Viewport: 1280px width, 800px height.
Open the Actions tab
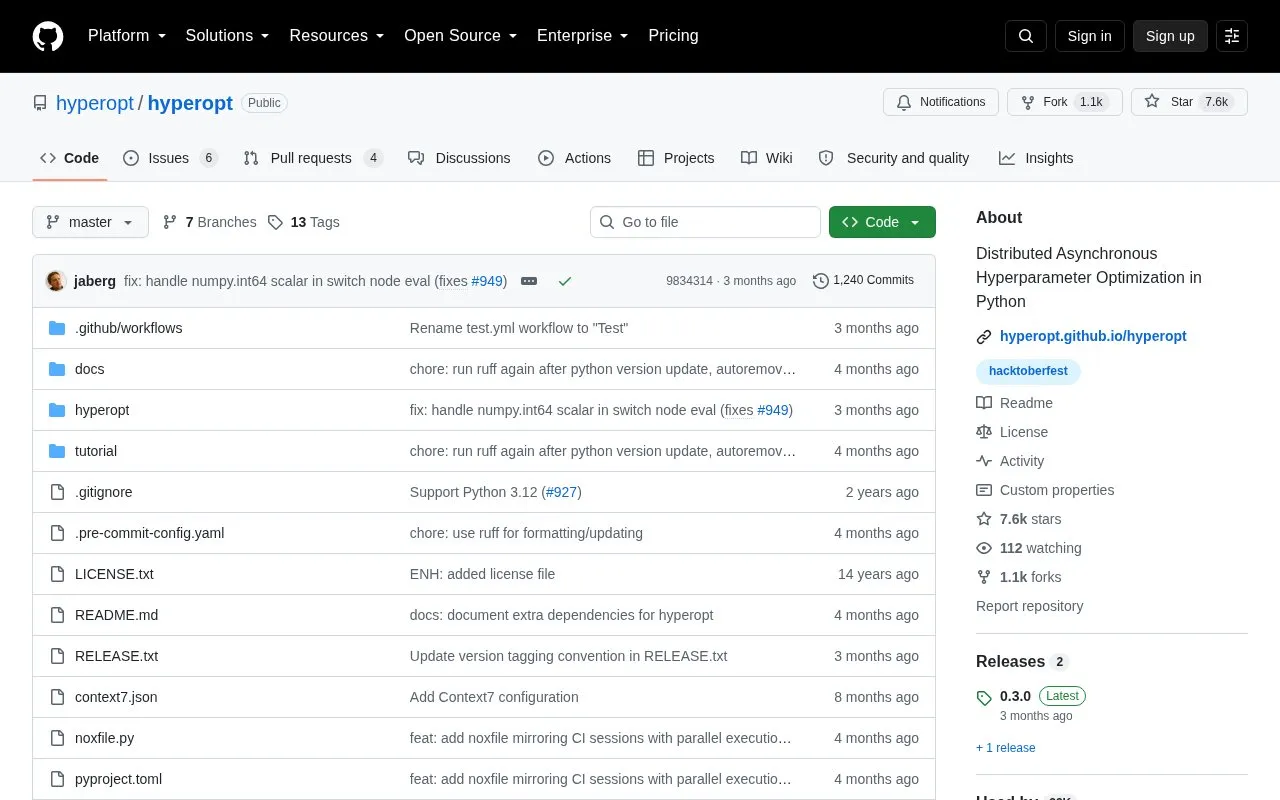[x=574, y=158]
